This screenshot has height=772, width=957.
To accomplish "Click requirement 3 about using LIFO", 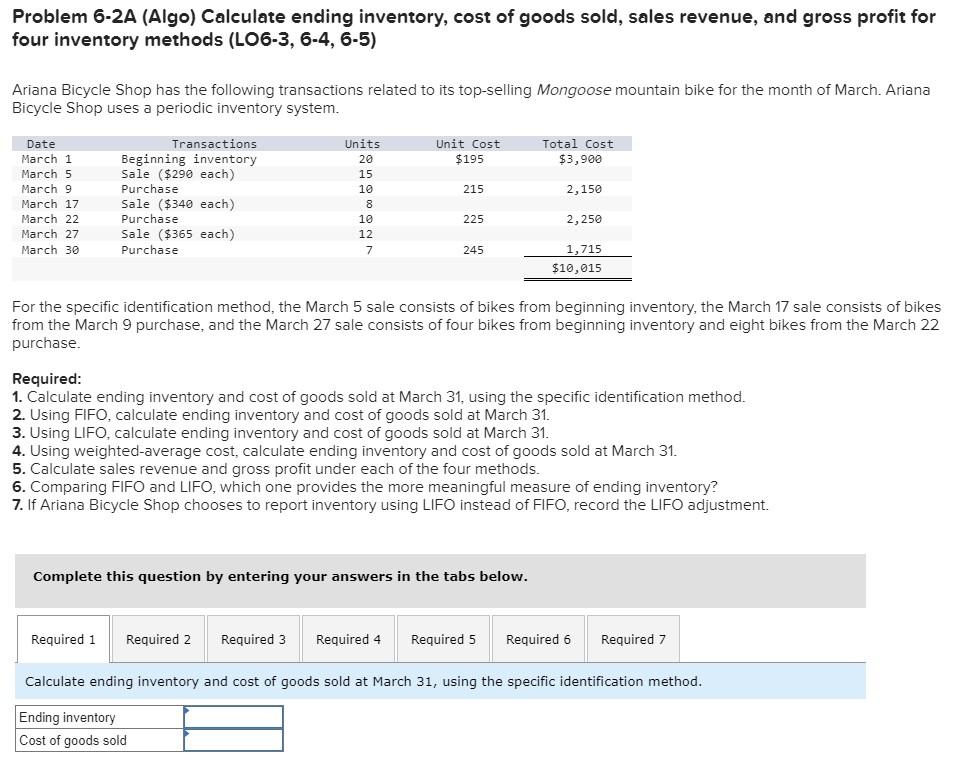I will pyautogui.click(x=281, y=433).
